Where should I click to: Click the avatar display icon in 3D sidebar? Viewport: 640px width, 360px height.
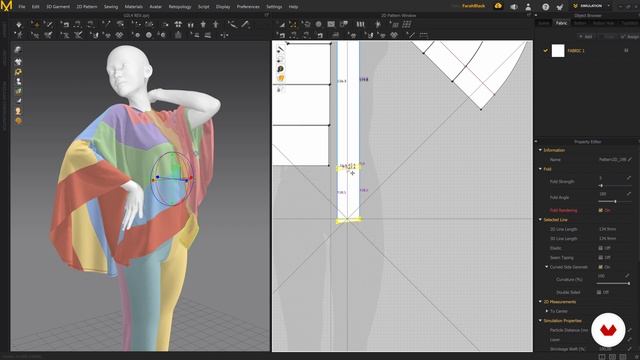18,82
